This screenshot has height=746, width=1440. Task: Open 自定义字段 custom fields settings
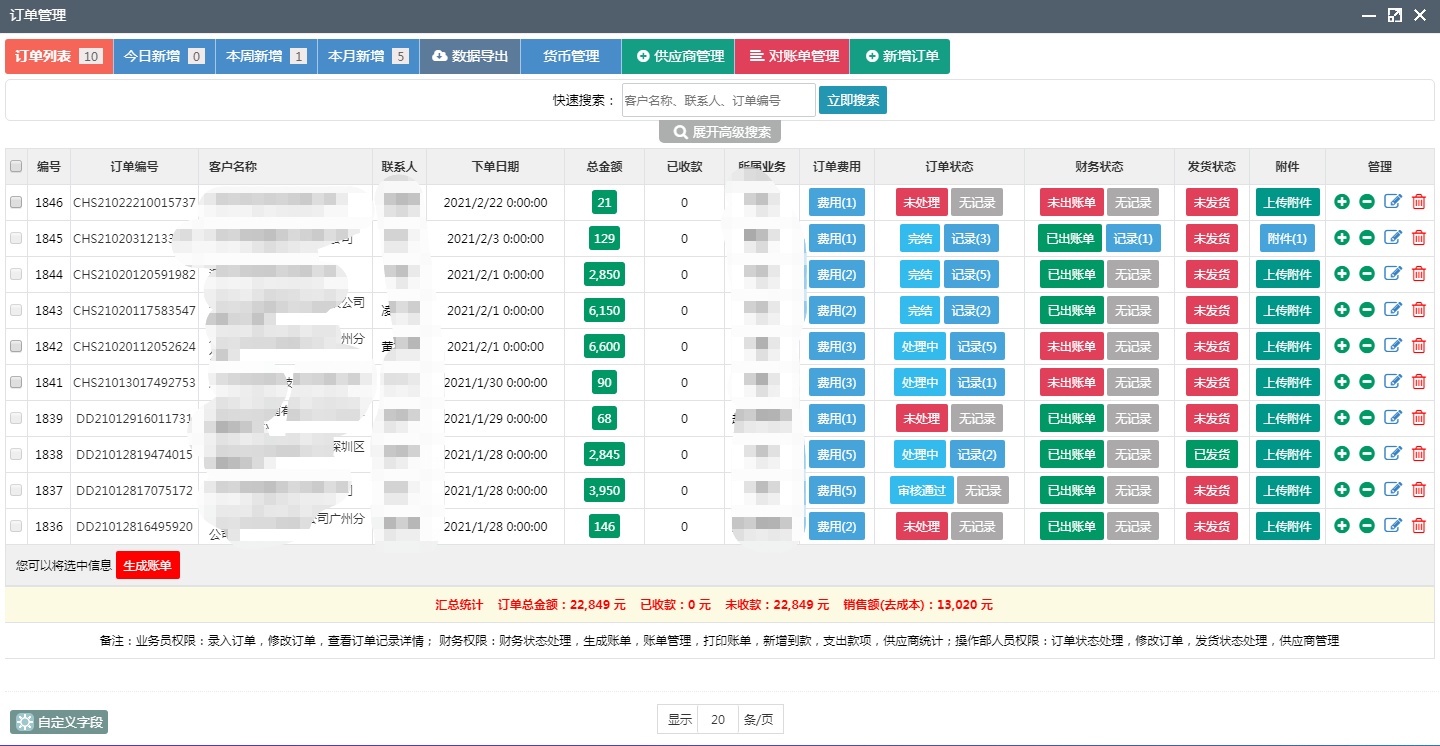pos(59,722)
